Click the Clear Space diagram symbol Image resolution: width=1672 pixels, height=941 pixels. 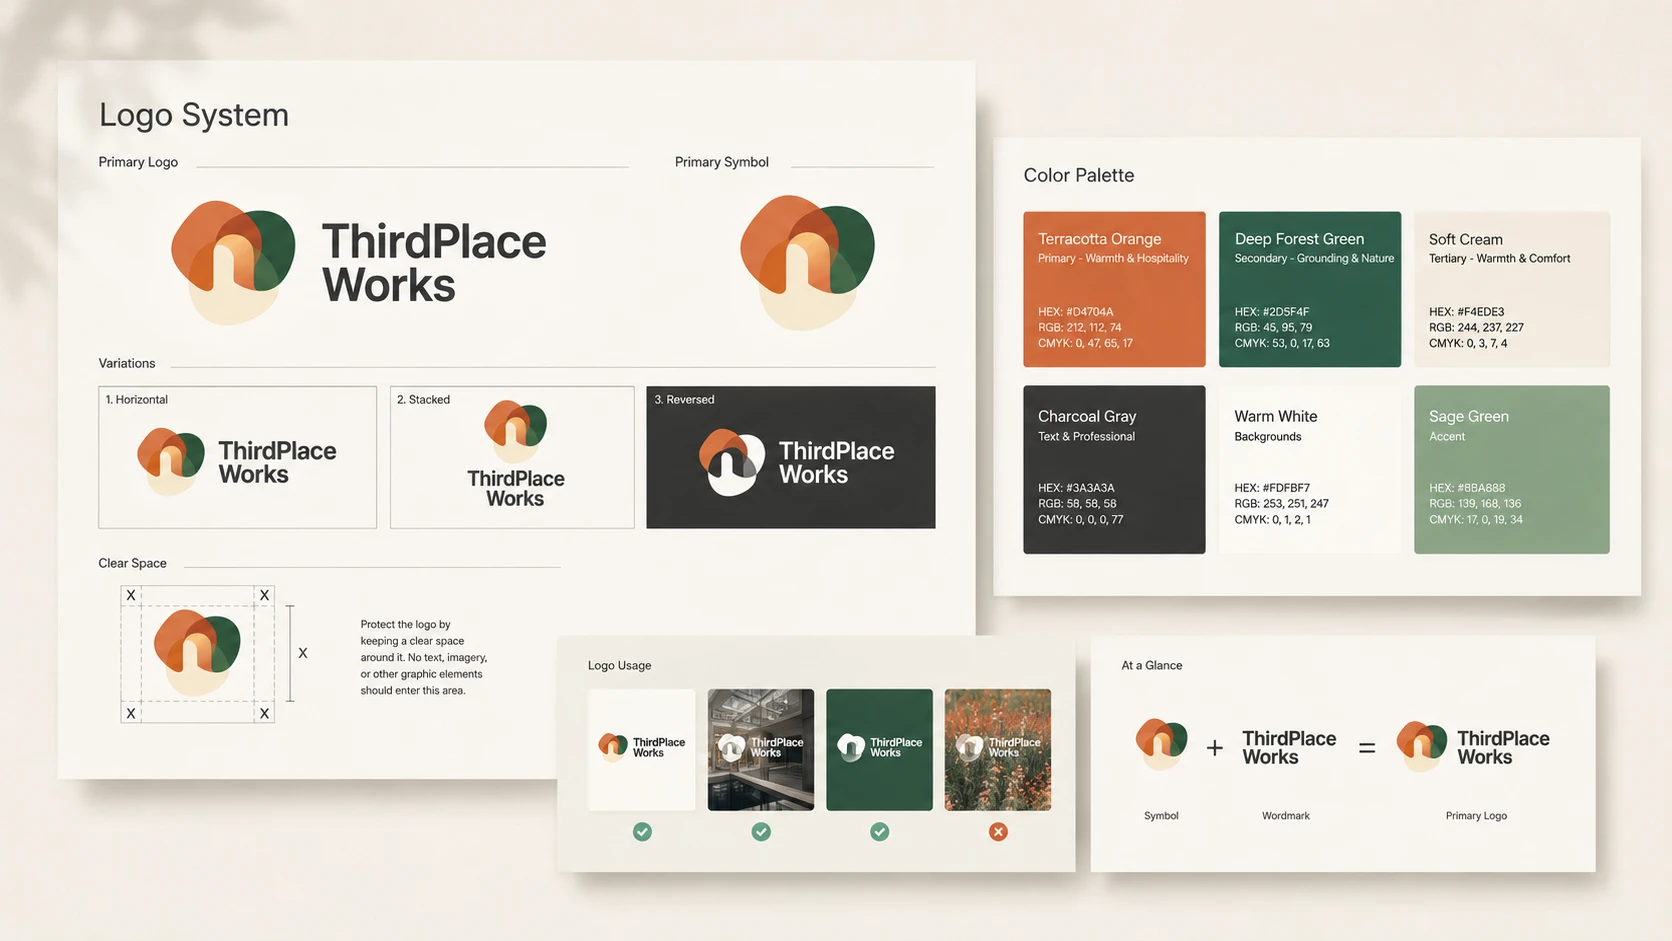click(197, 653)
